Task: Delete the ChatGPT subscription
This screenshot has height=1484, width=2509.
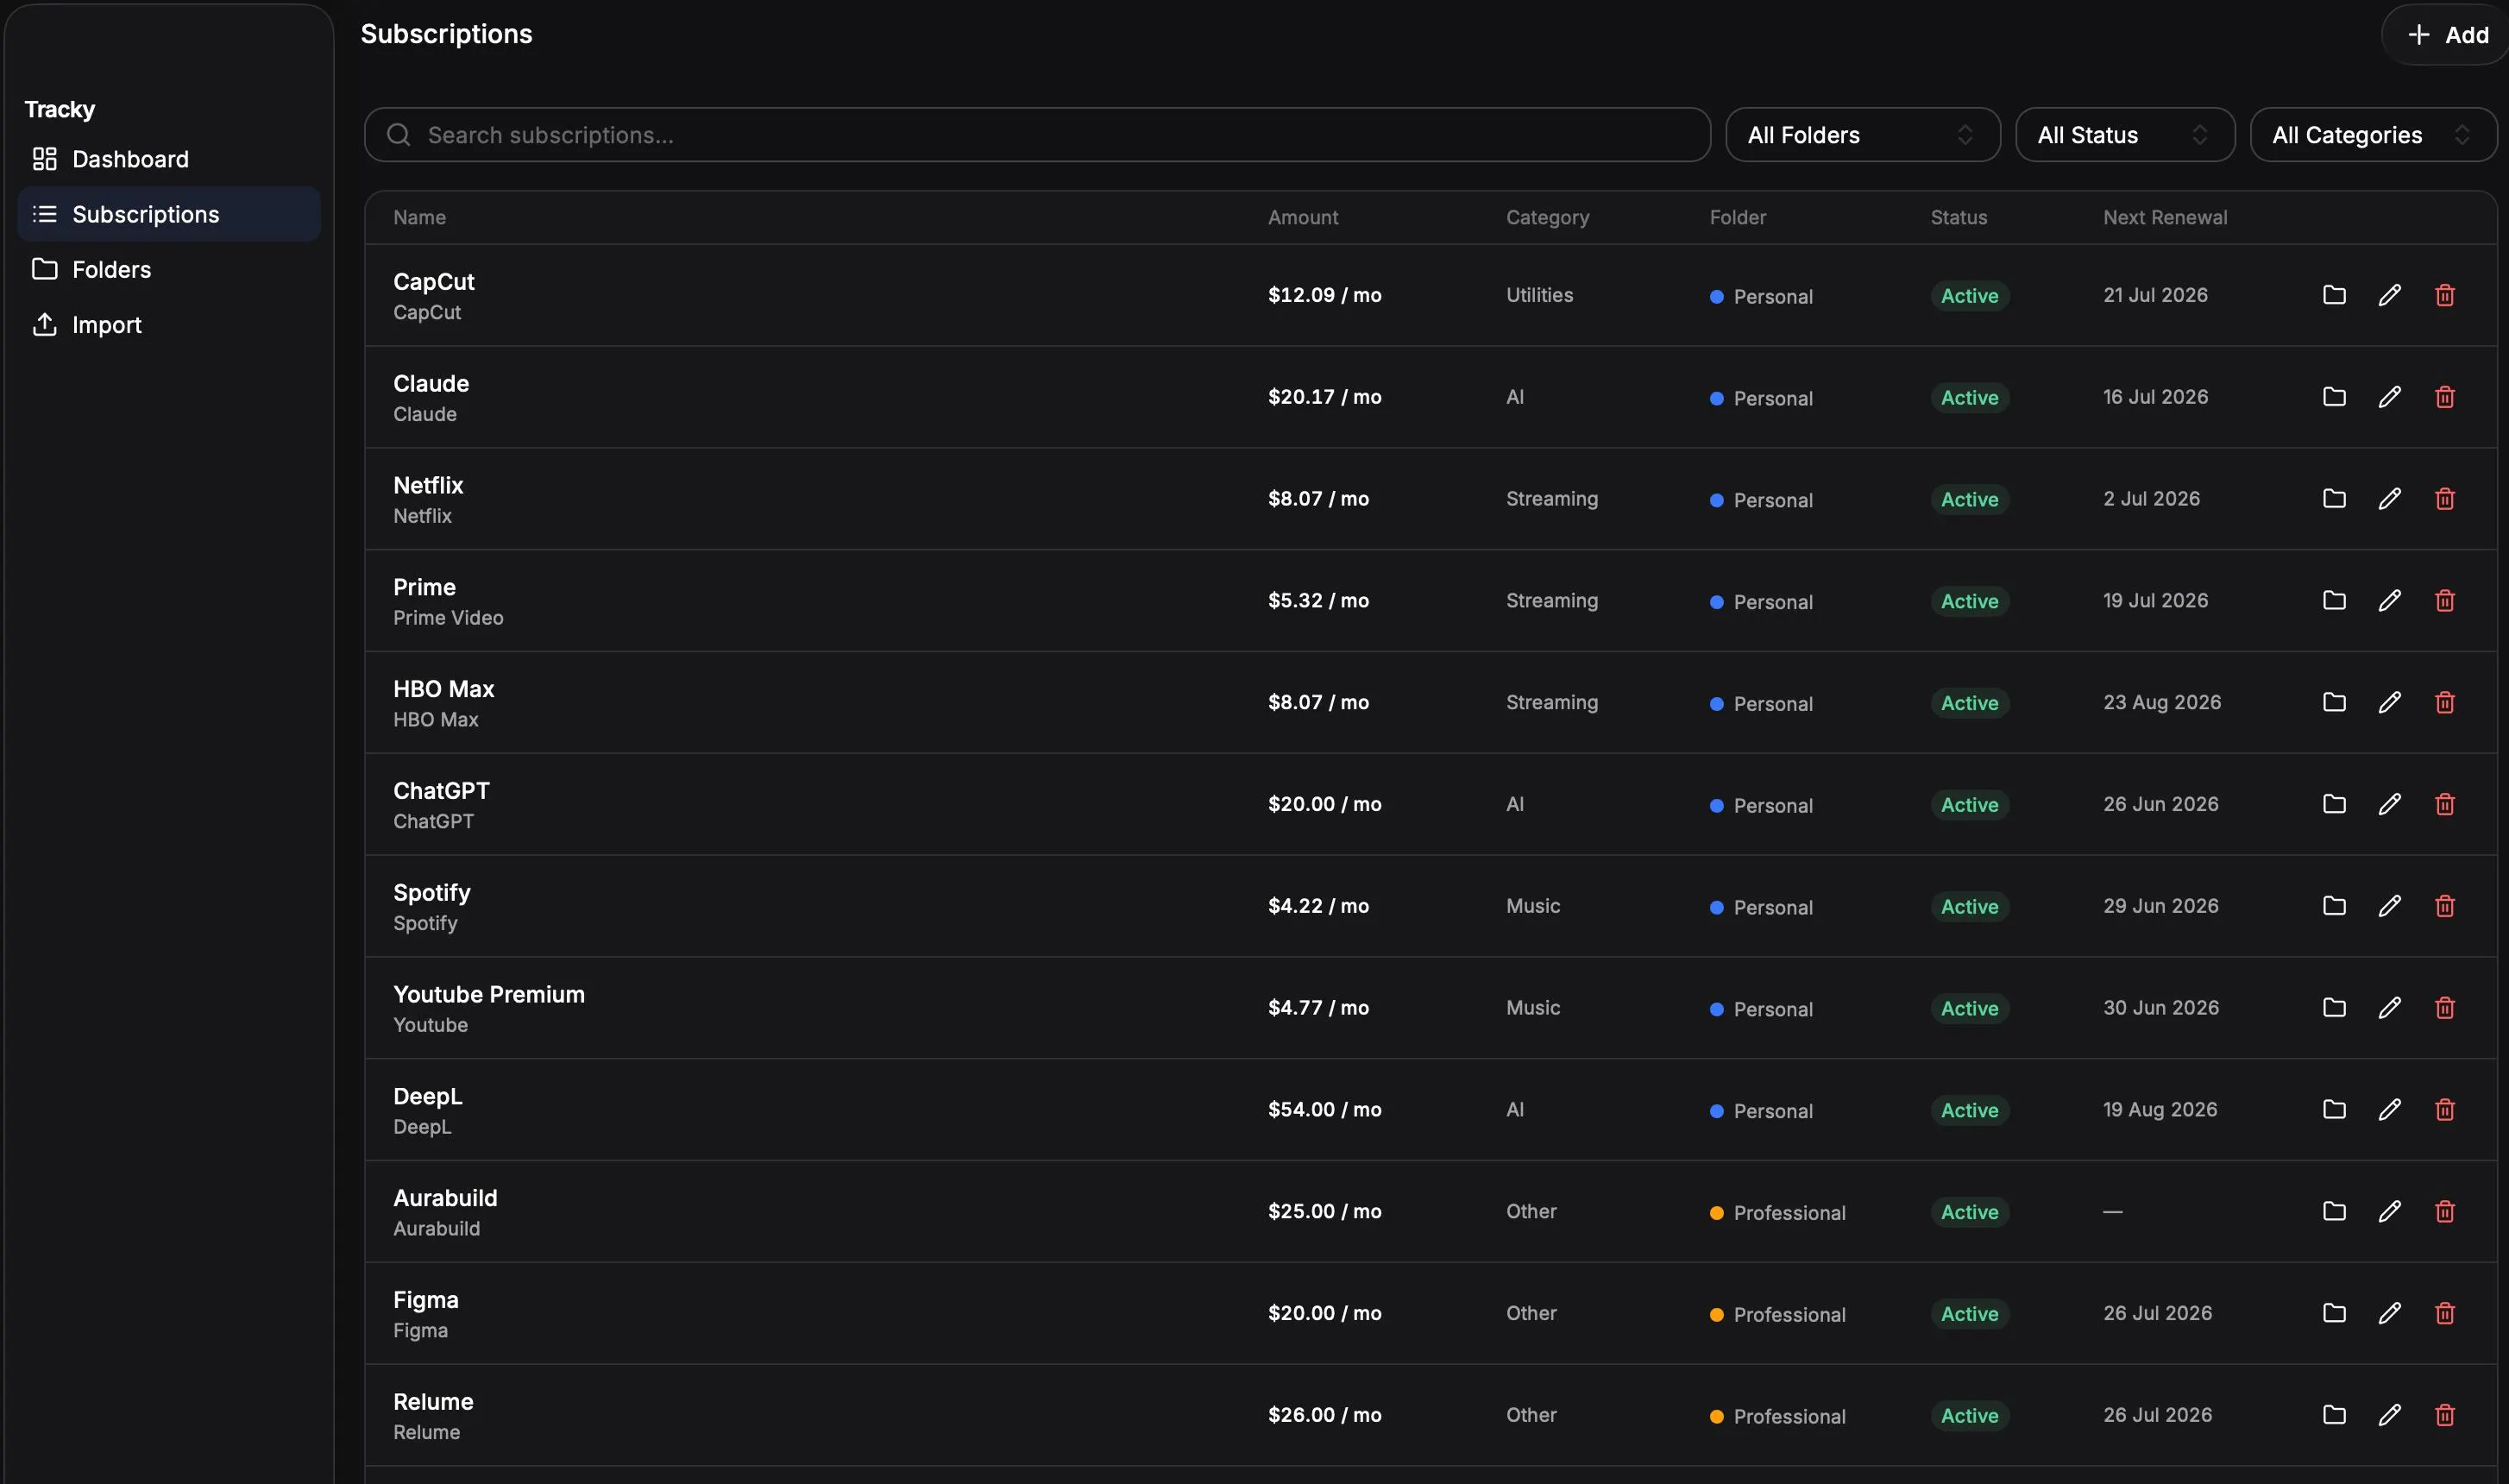Action: 2444,804
